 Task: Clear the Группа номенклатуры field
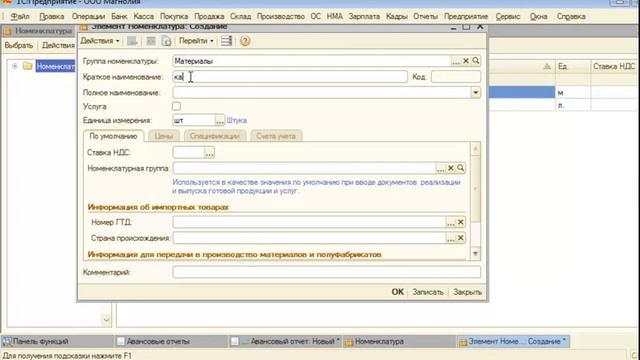tap(466, 61)
